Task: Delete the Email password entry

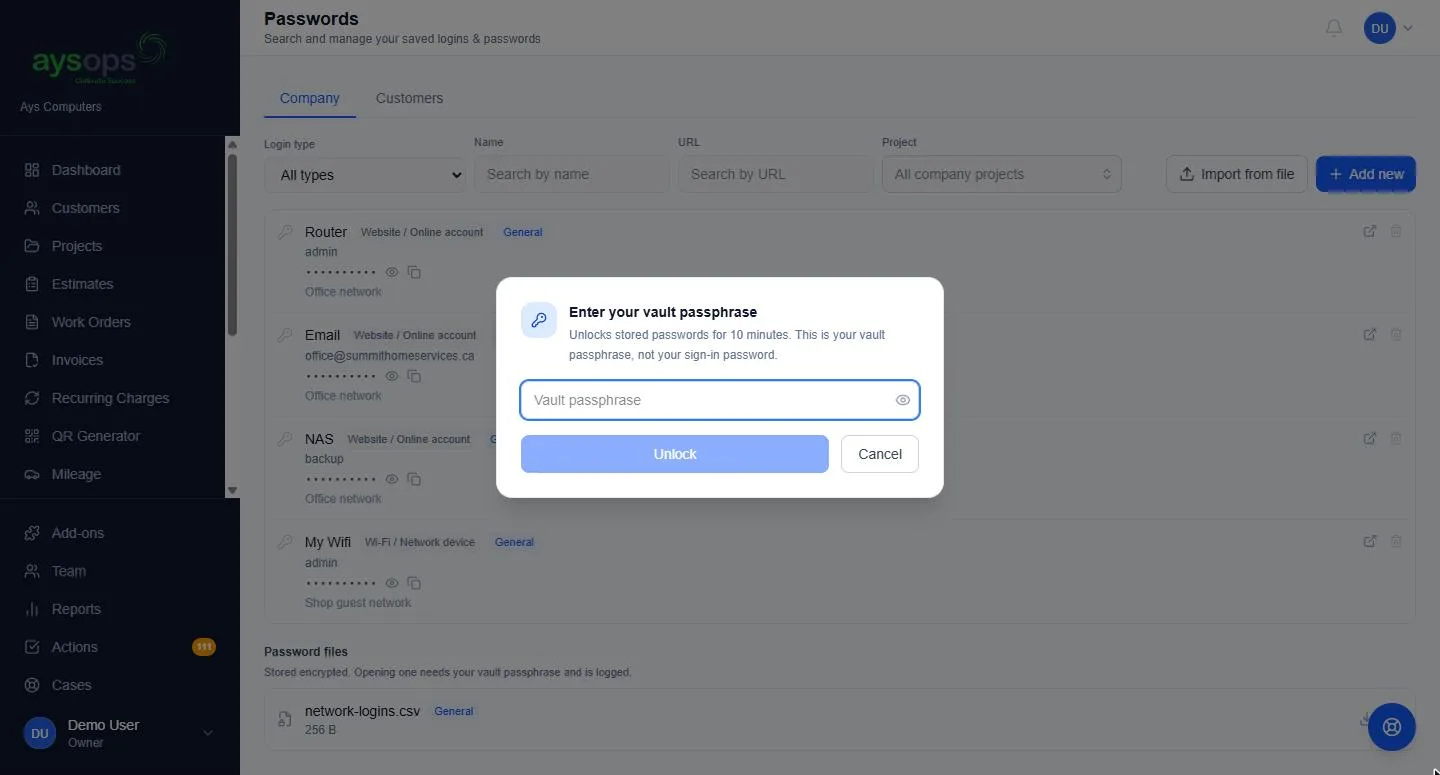Action: 1396,334
